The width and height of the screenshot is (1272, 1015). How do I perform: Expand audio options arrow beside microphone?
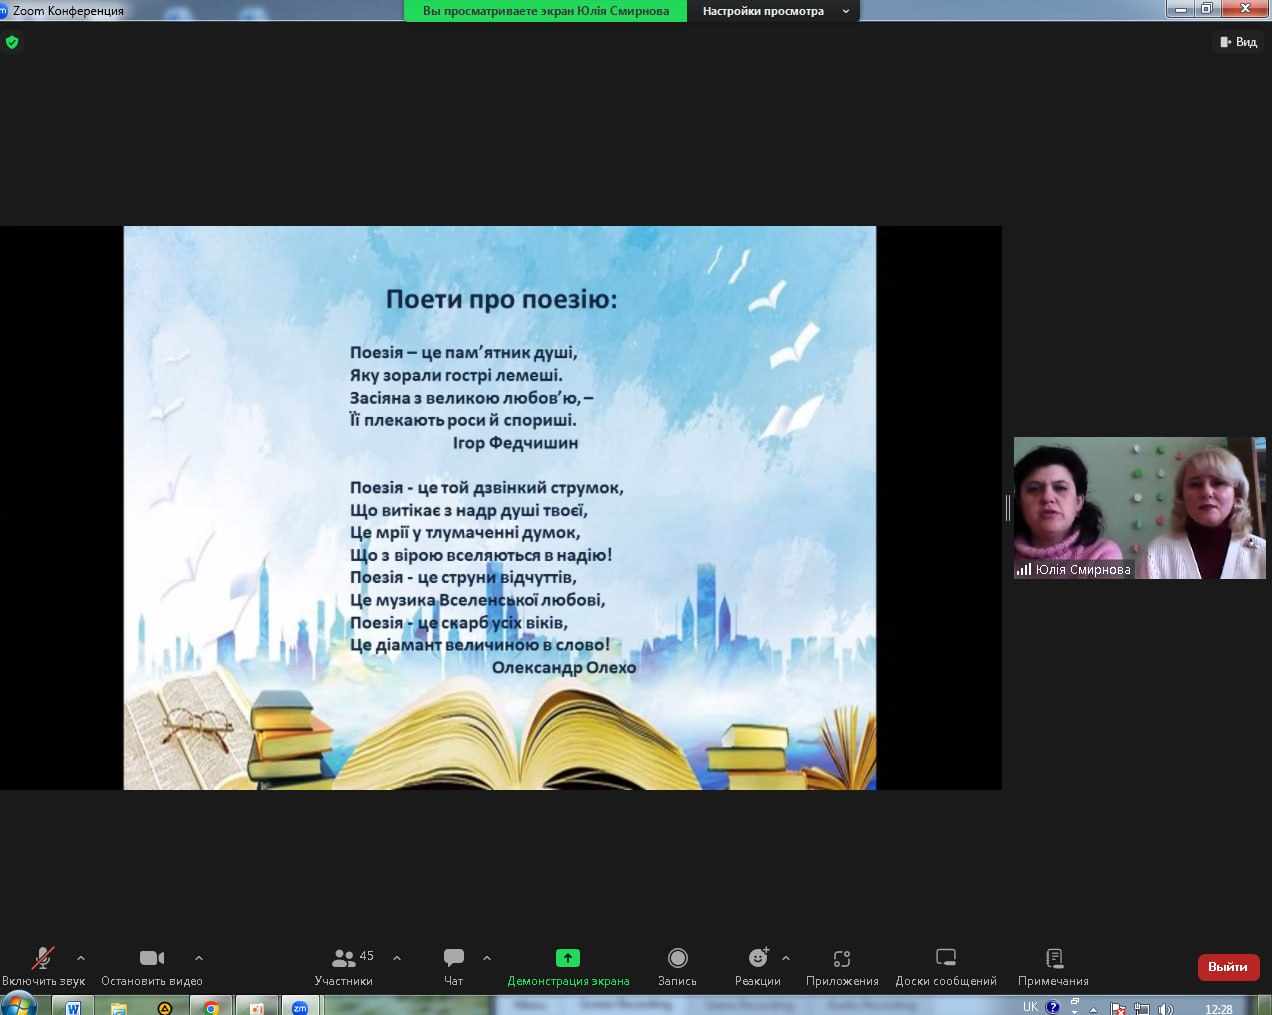click(81, 958)
